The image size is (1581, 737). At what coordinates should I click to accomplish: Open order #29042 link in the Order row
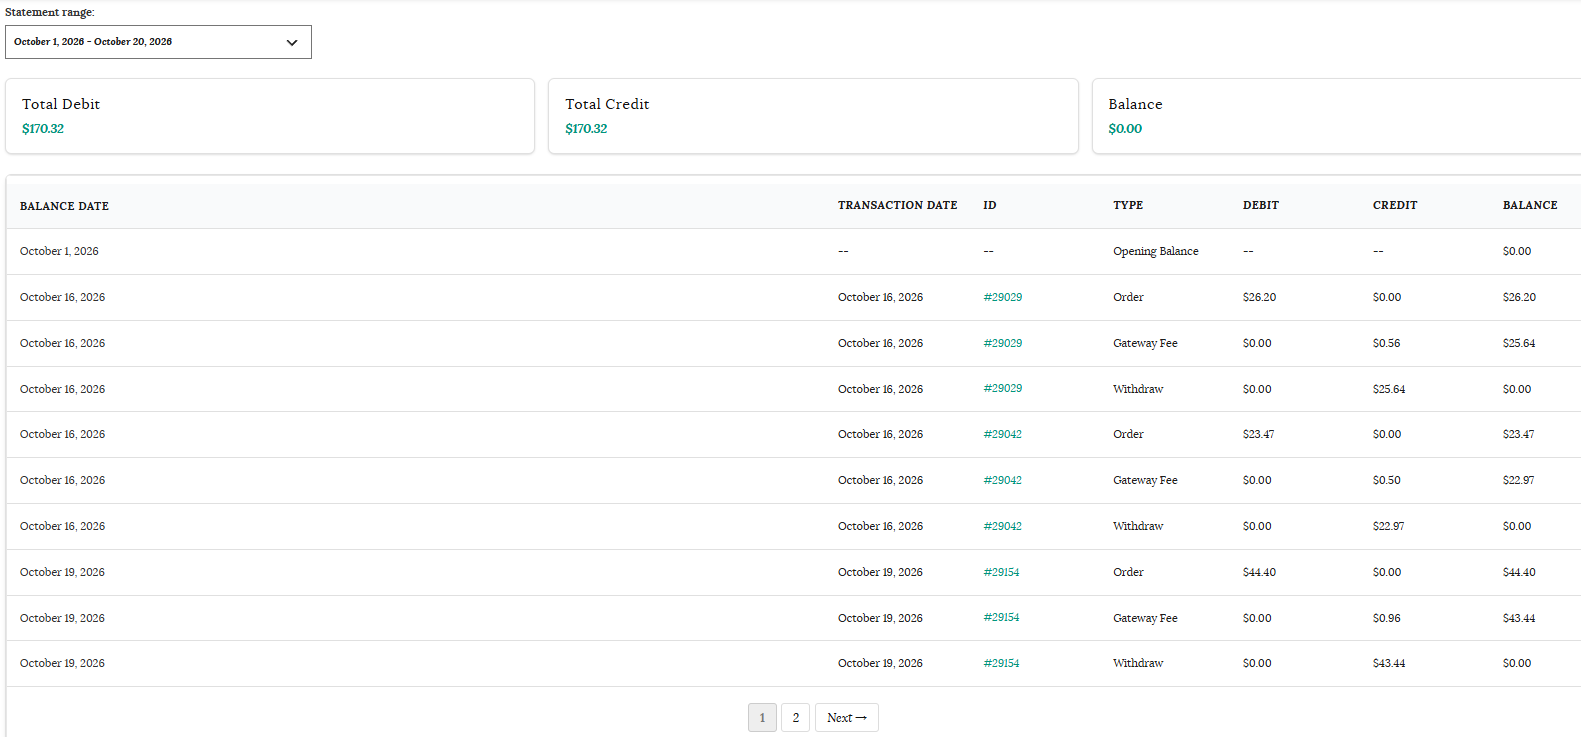click(1003, 434)
